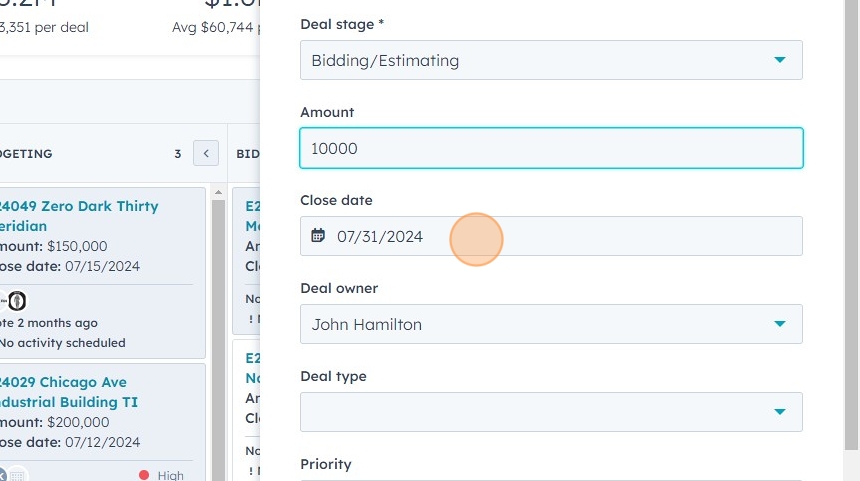Click the Deal owner label
Viewport: 860px width, 481px height.
pos(339,288)
